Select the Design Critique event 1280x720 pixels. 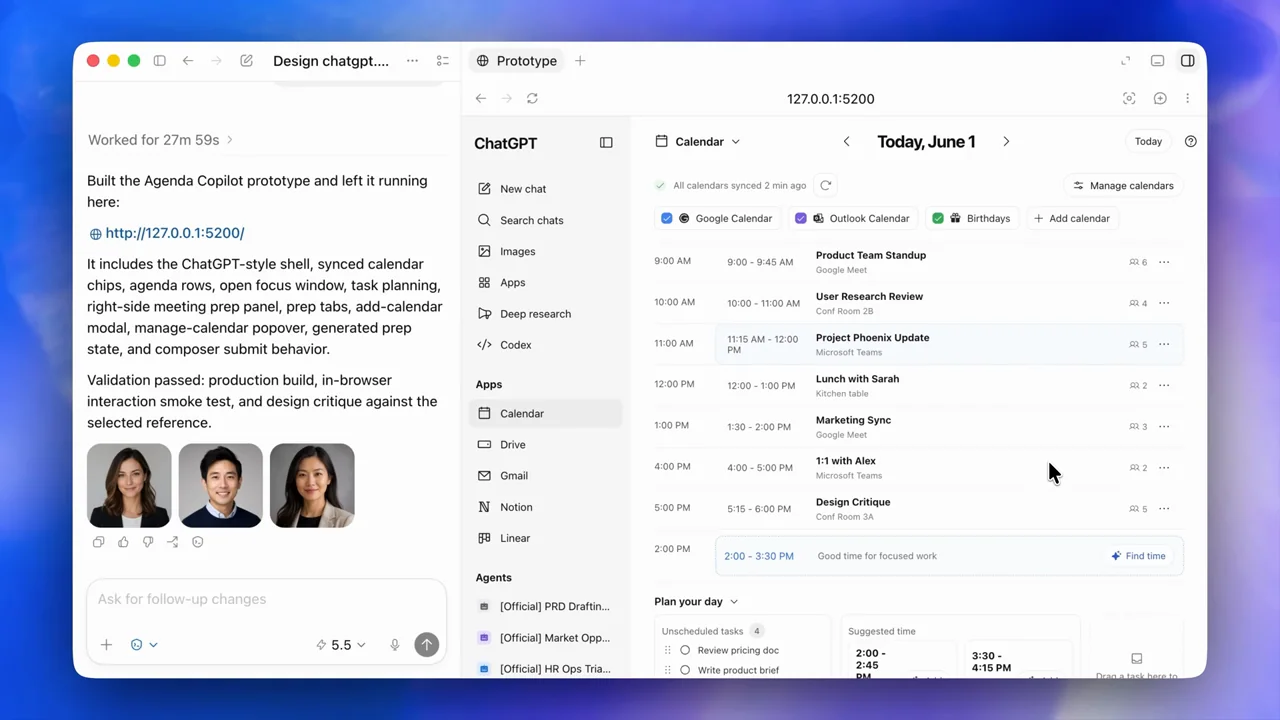[x=949, y=509]
